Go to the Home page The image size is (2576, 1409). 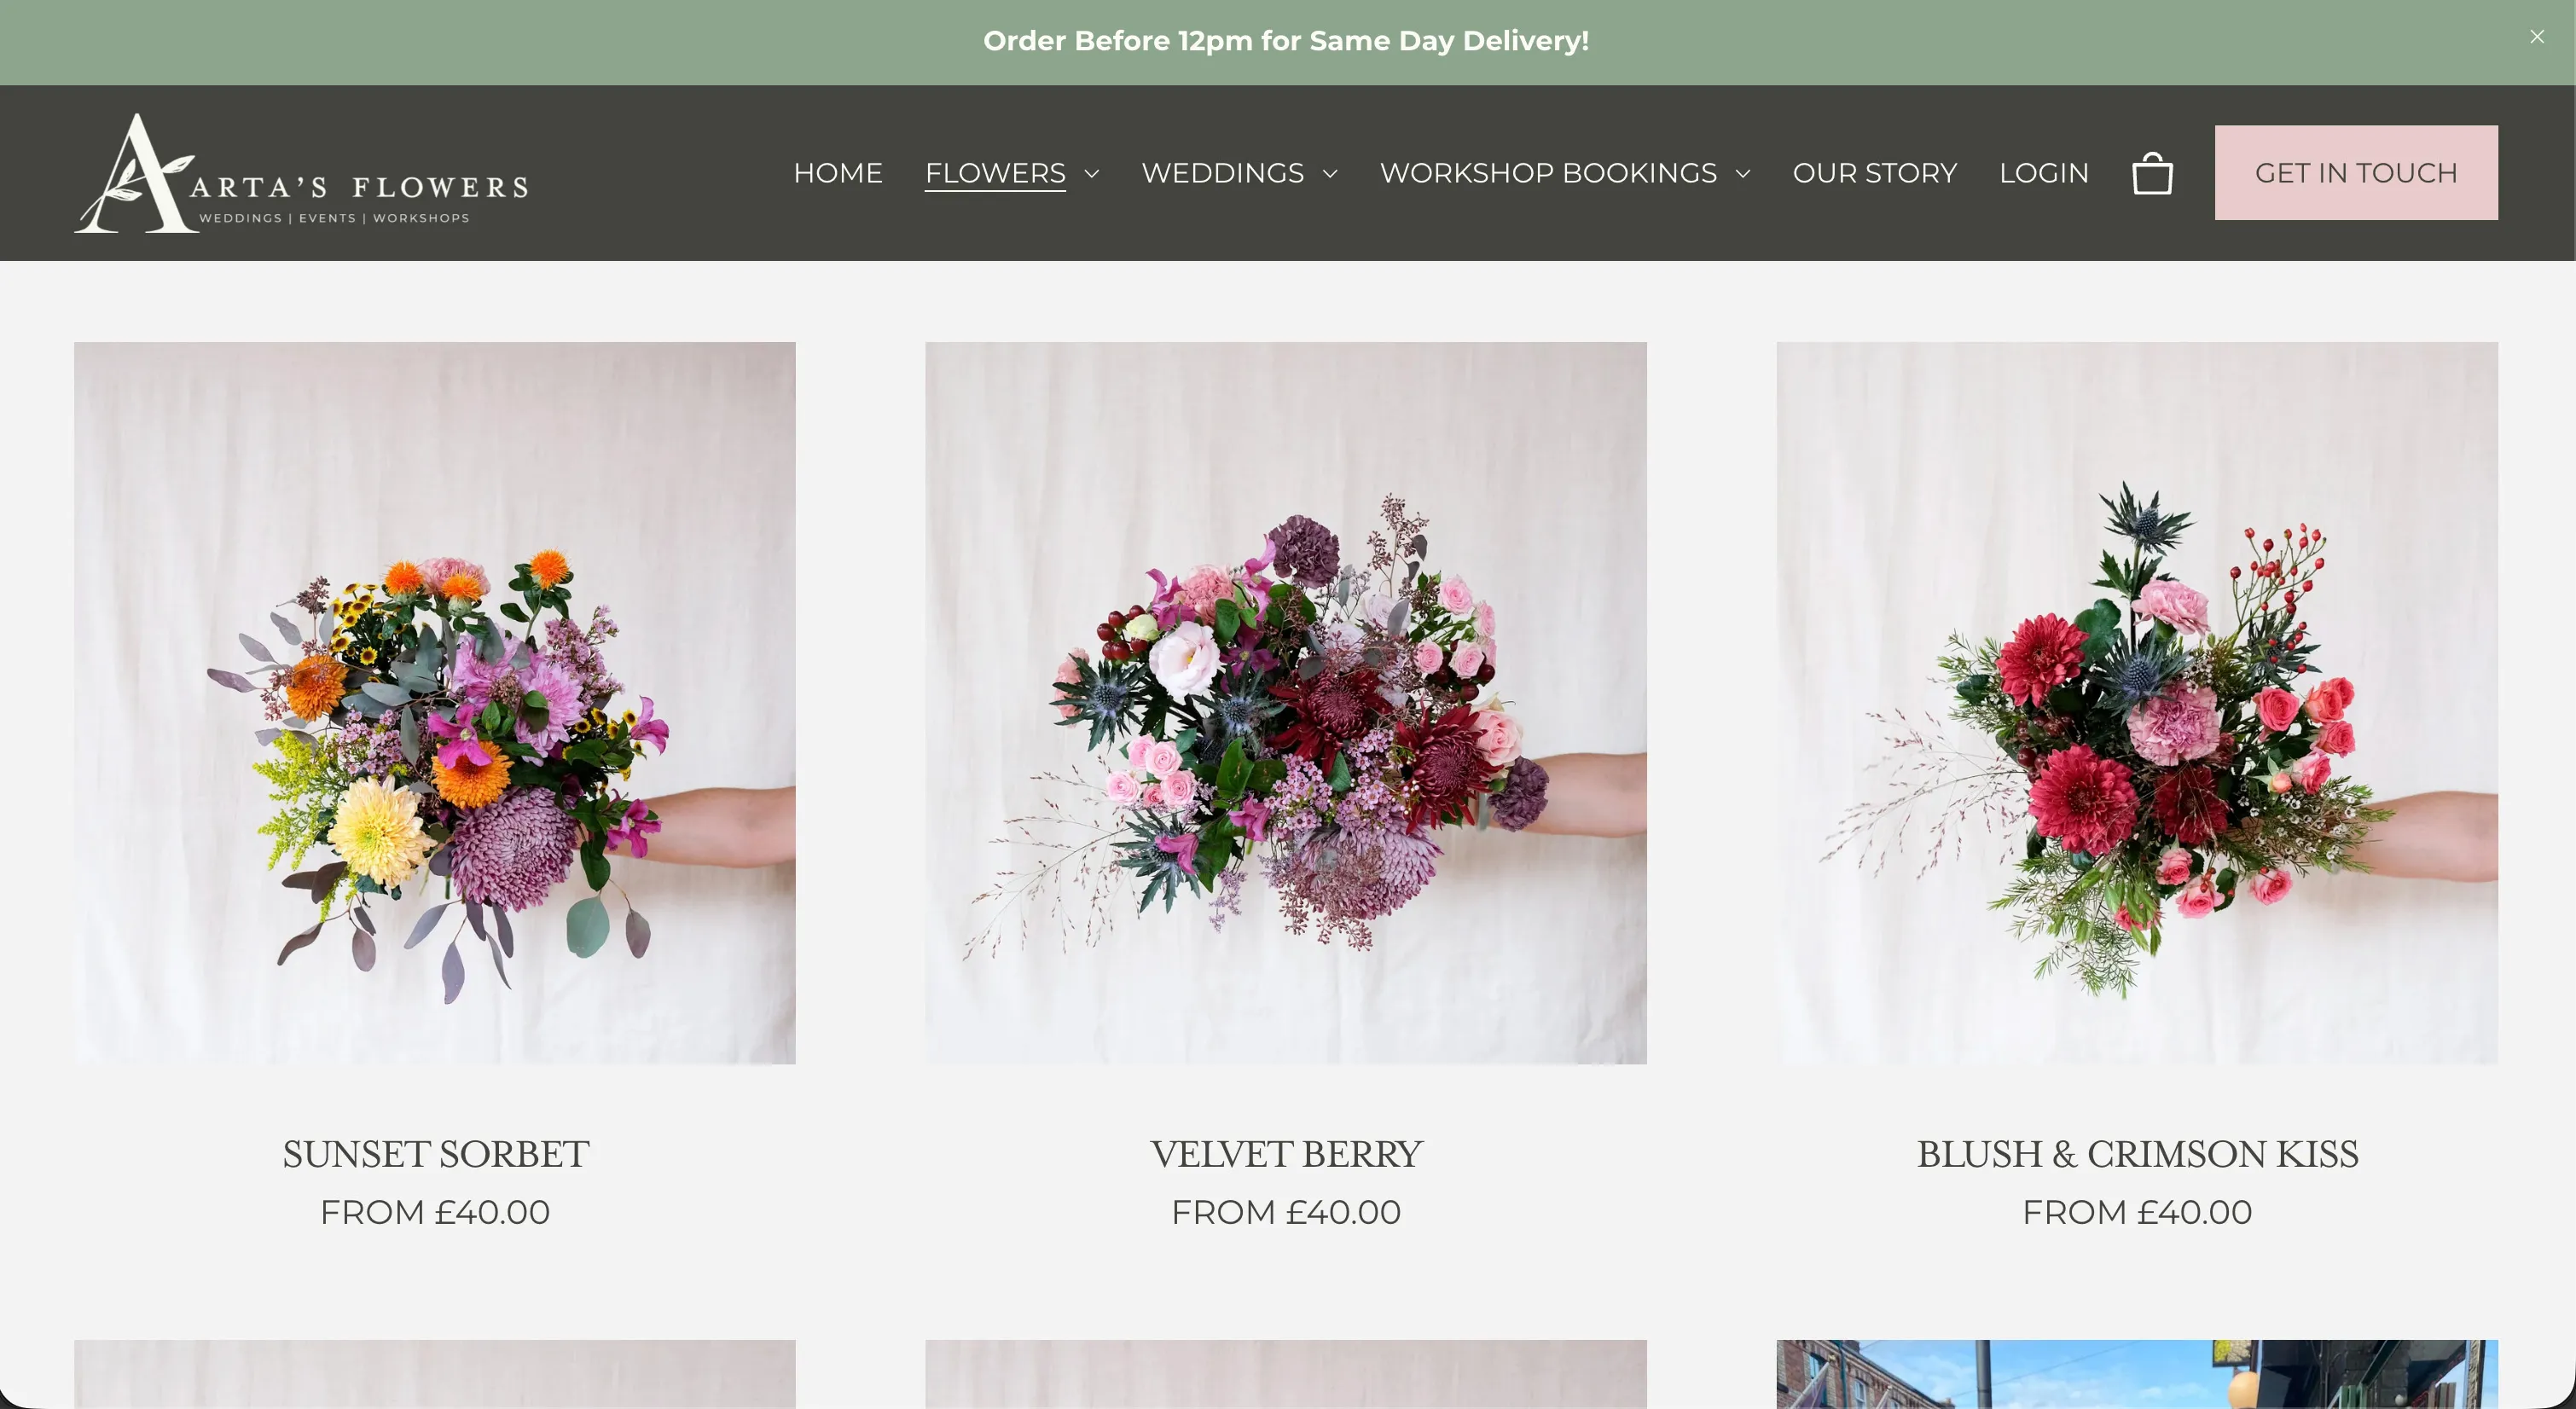(838, 173)
